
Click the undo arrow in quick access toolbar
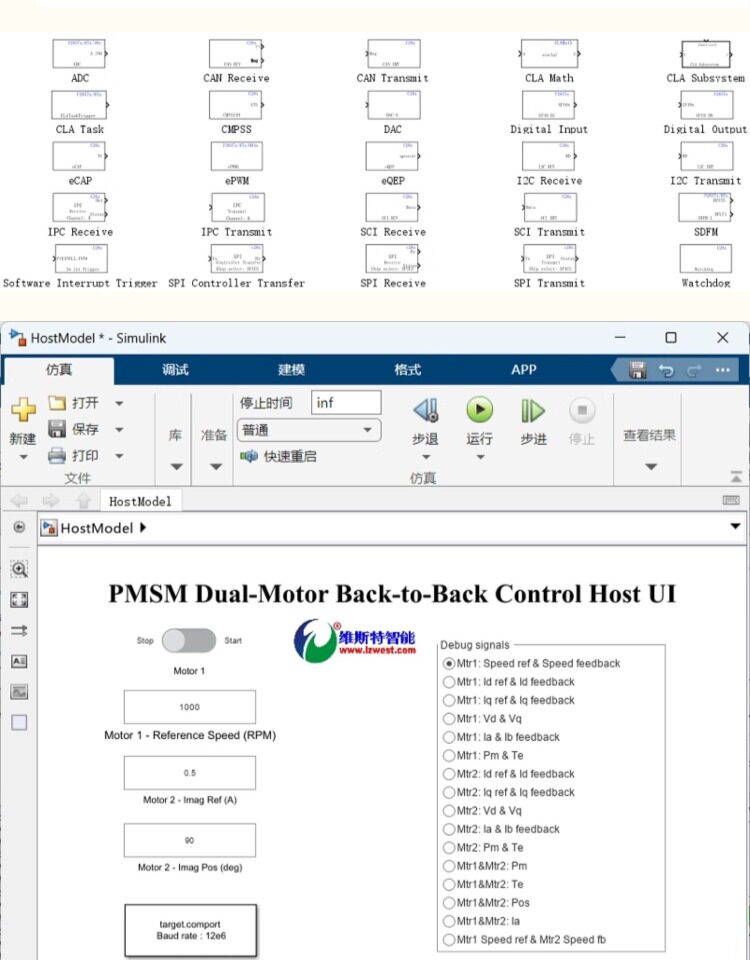[666, 370]
